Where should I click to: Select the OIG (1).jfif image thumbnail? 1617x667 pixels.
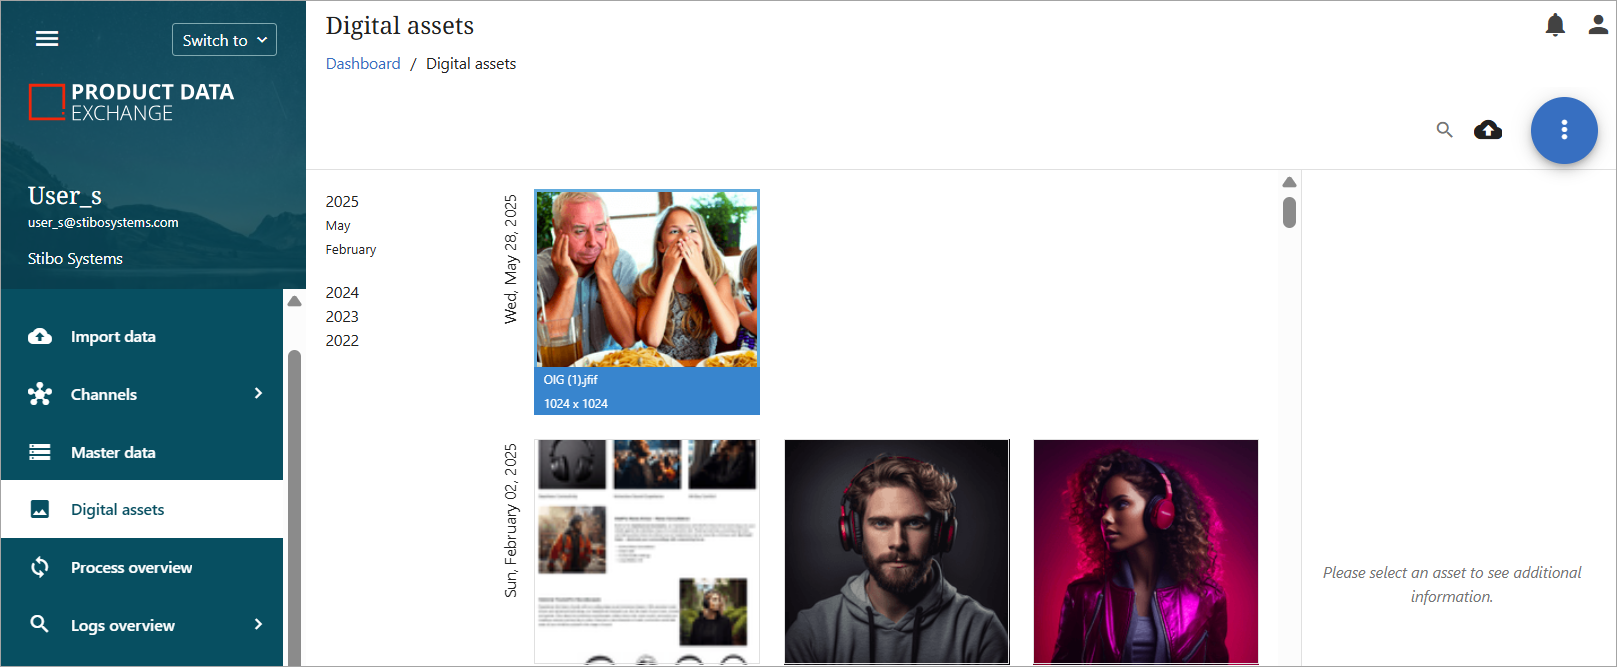(x=647, y=280)
